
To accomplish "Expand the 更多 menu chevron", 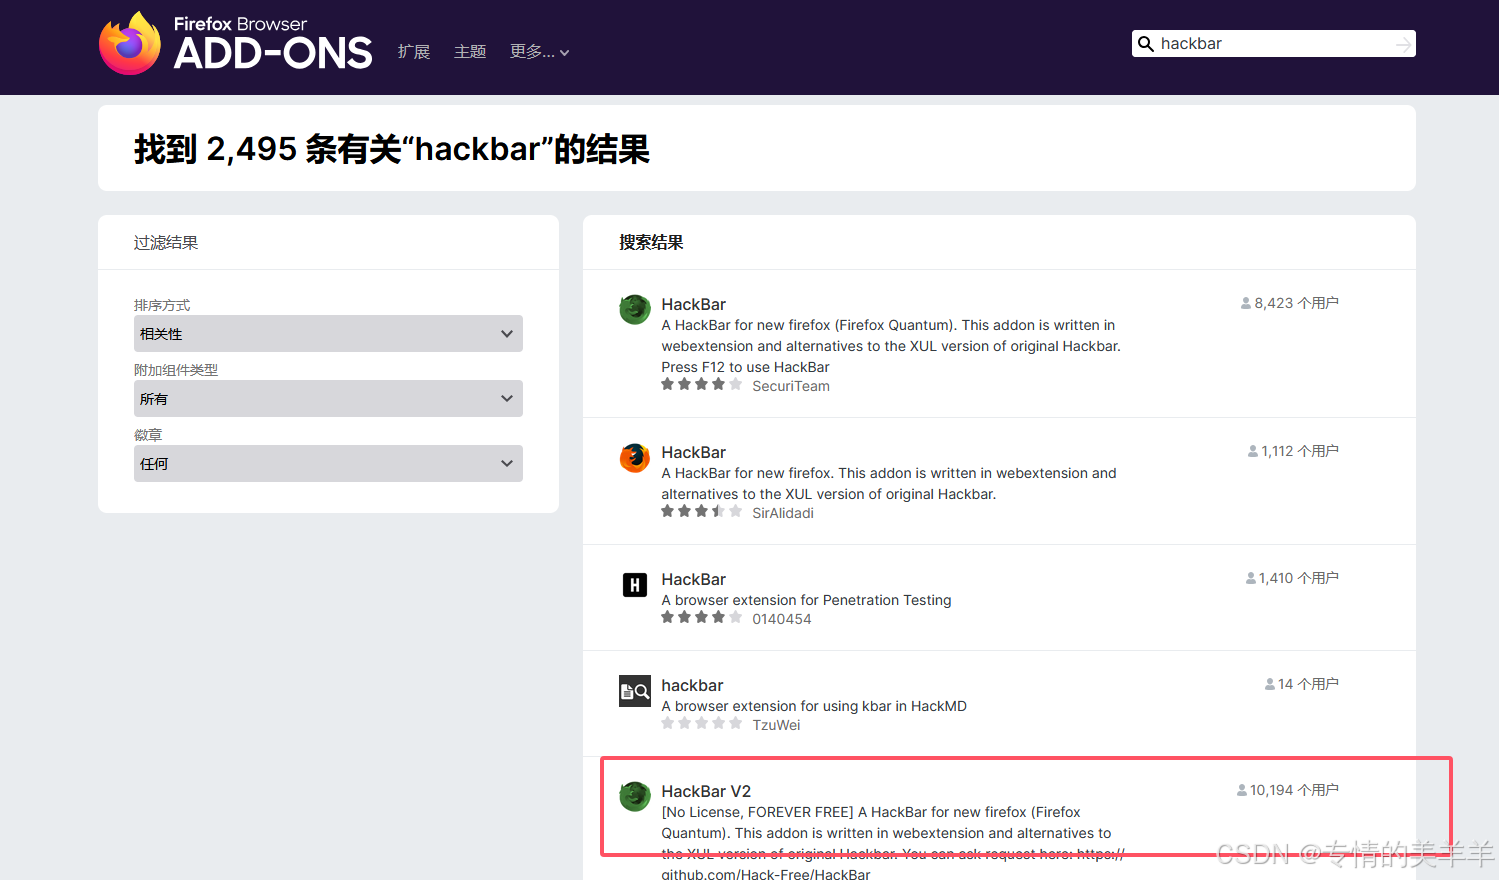I will click(565, 53).
